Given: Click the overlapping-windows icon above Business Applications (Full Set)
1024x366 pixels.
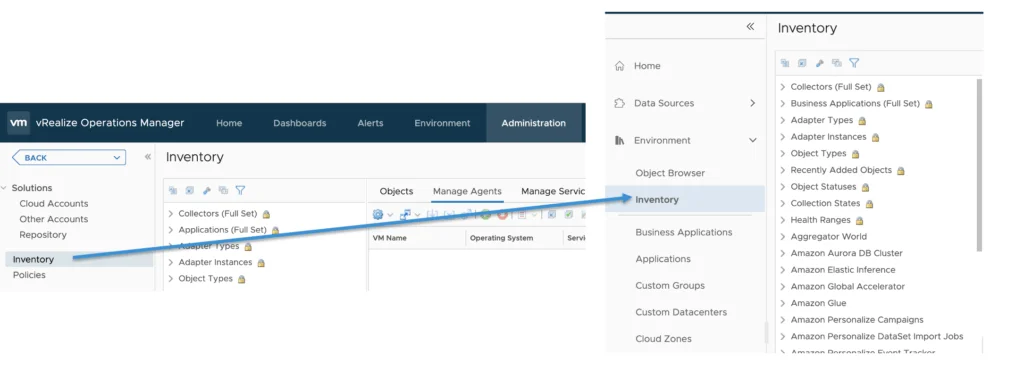Looking at the screenshot, I should [837, 63].
